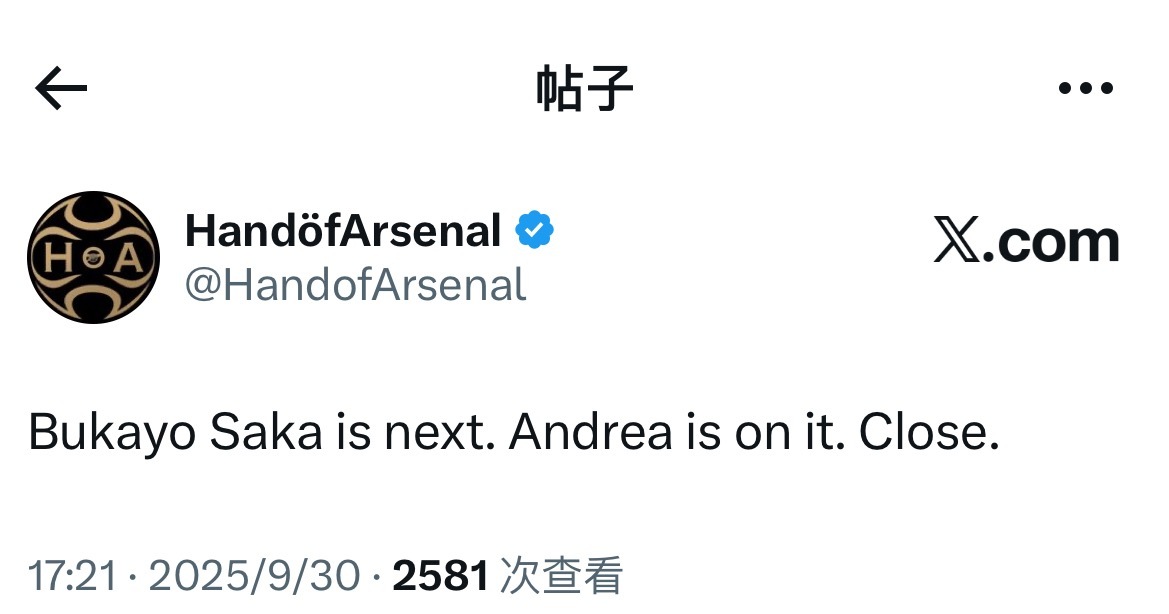Tap the 帖子 page title
The image size is (1169, 614).
pos(584,88)
